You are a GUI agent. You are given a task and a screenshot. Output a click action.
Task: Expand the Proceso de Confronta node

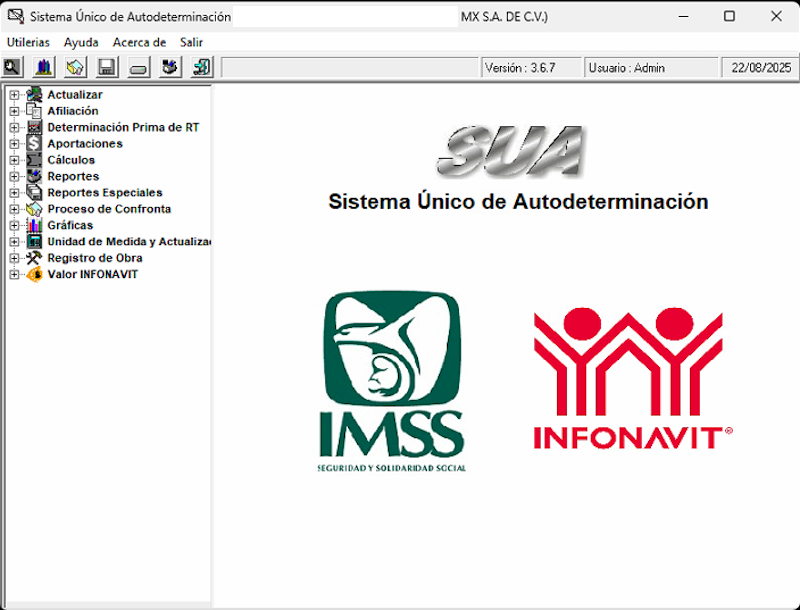tap(14, 209)
